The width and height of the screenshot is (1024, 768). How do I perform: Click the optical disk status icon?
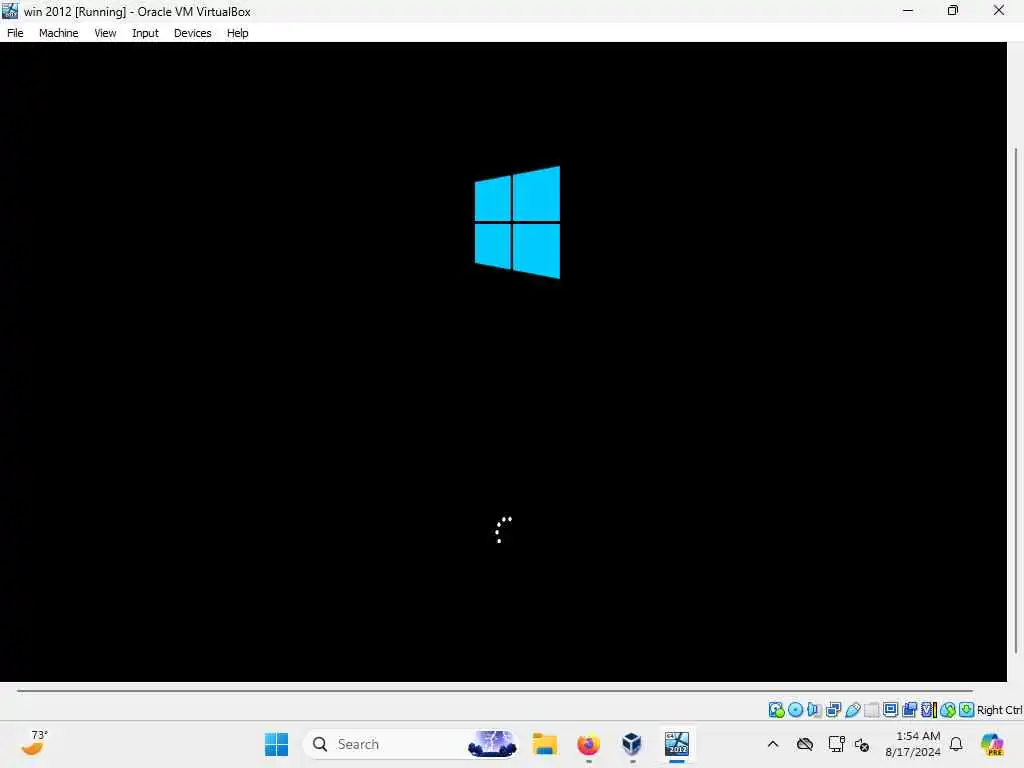click(x=795, y=710)
